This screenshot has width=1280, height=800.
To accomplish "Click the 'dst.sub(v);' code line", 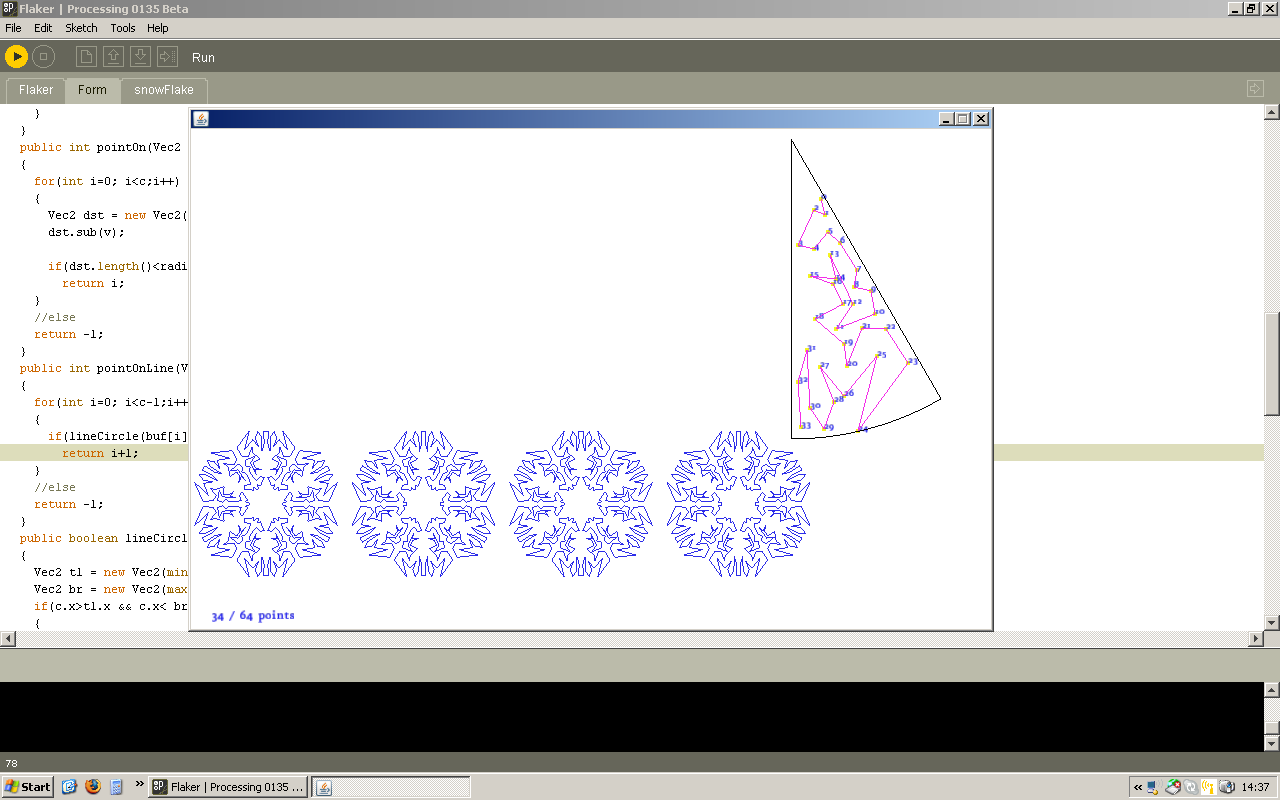I will tap(87, 232).
